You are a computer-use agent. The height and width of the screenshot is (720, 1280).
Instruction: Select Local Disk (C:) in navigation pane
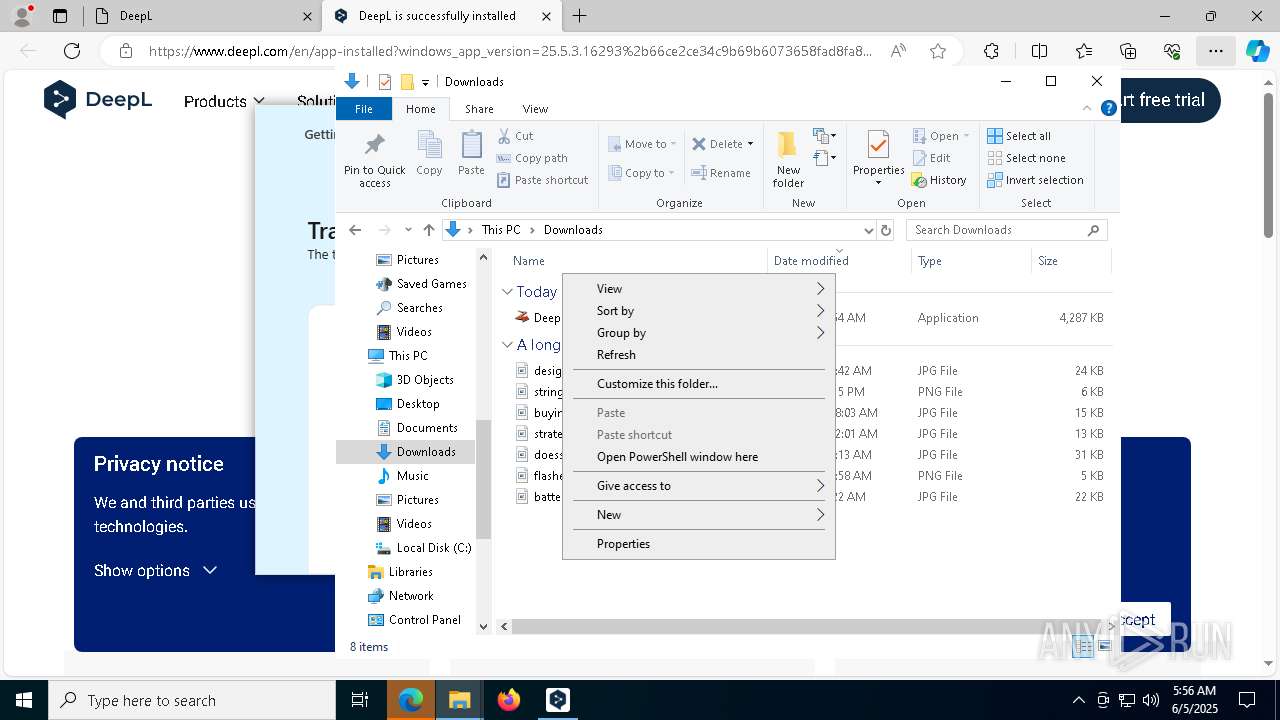click(x=423, y=548)
